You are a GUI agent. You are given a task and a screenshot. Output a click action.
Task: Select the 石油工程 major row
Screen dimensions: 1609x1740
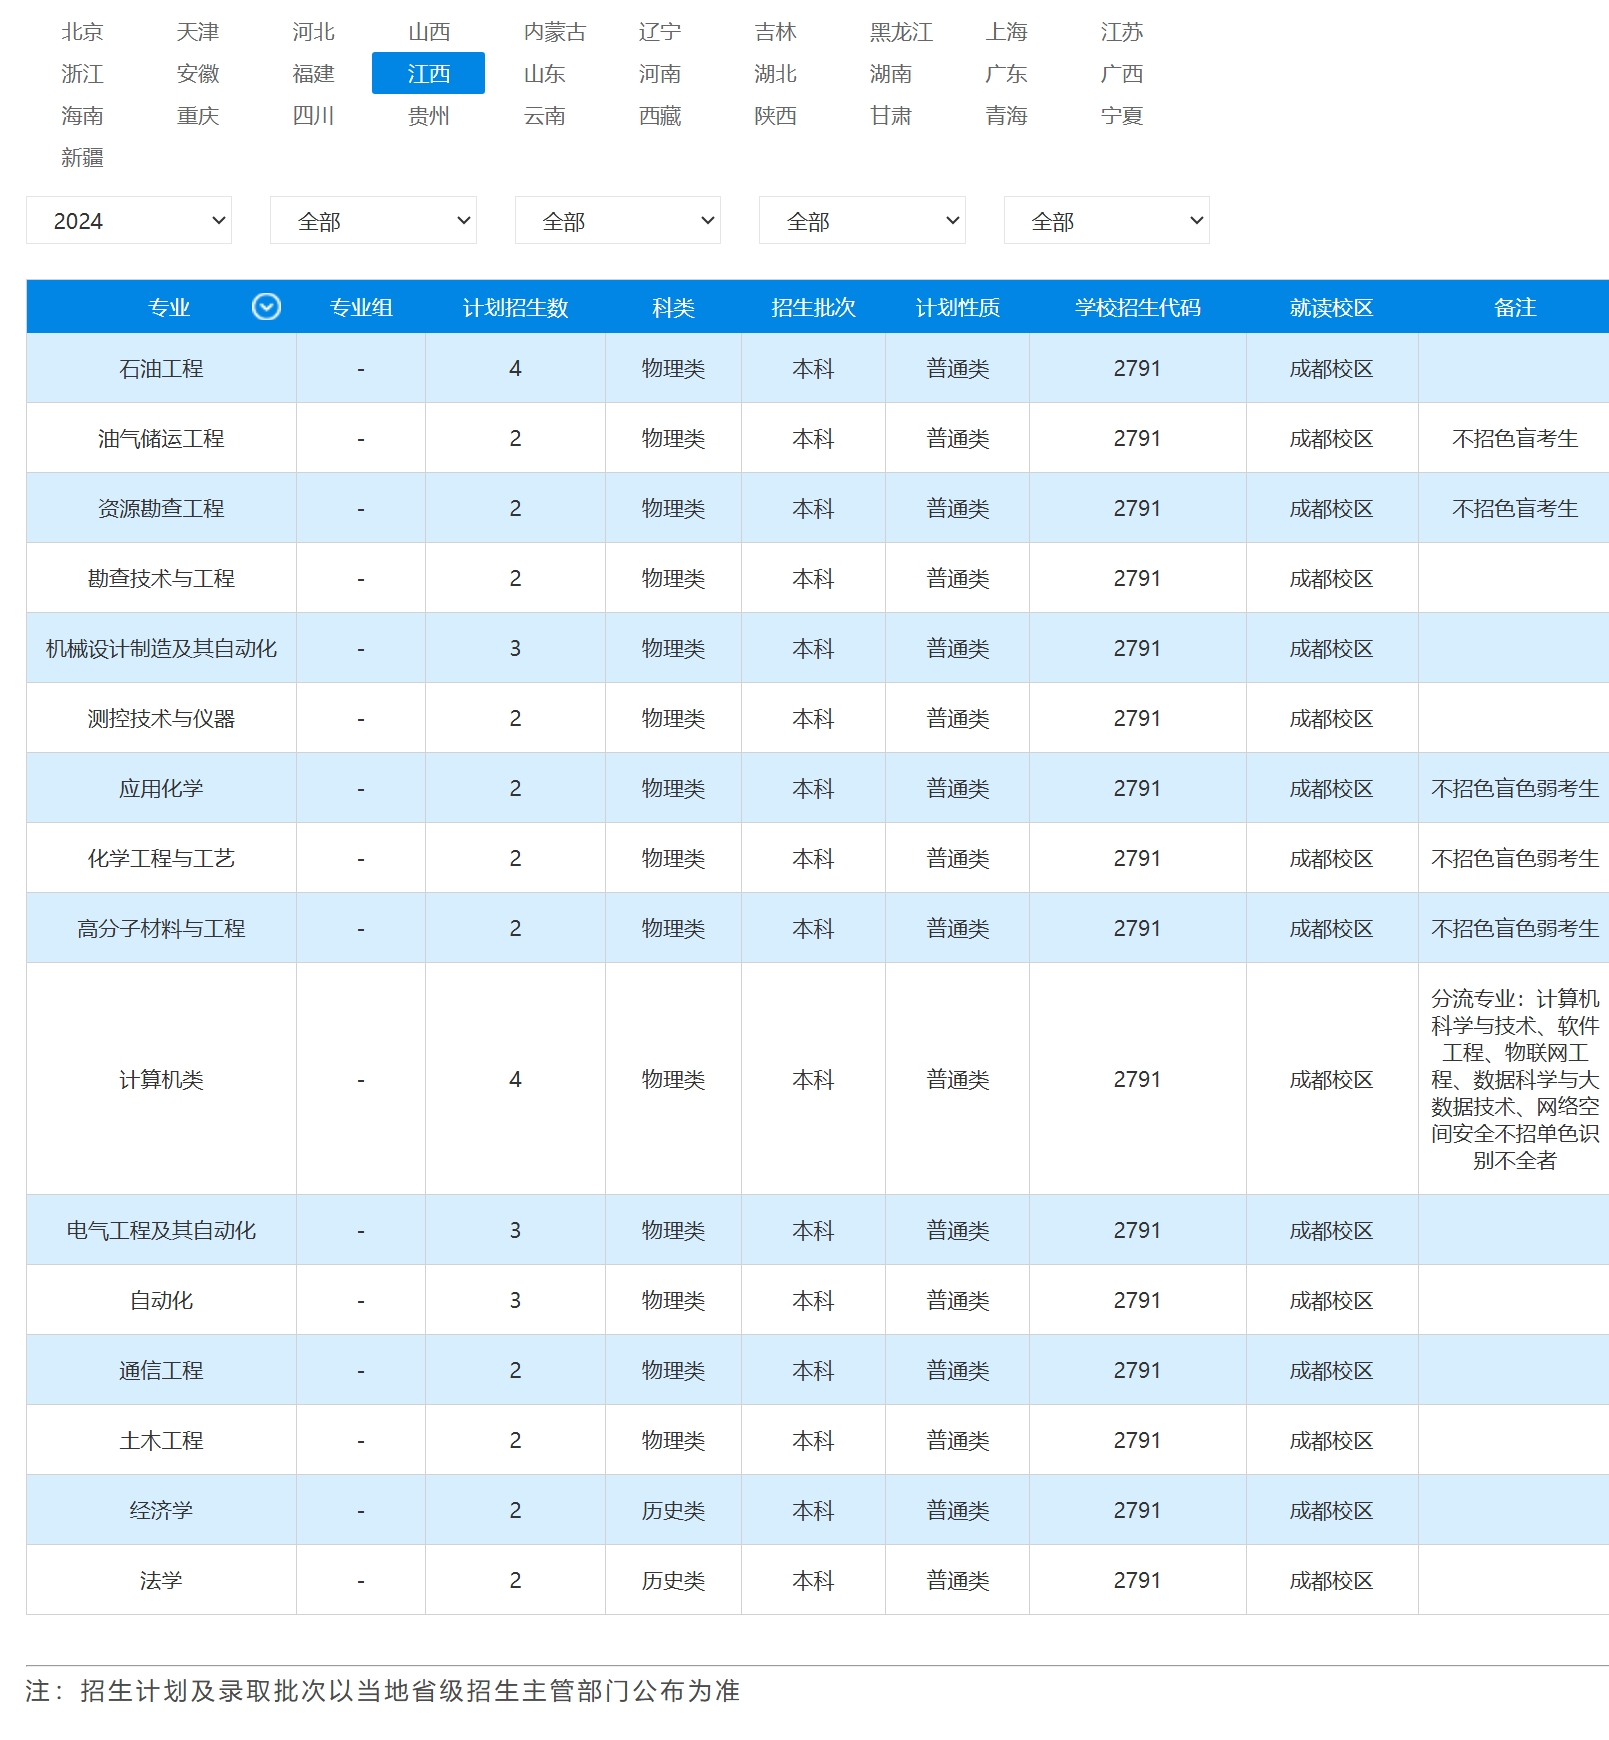[x=817, y=368]
